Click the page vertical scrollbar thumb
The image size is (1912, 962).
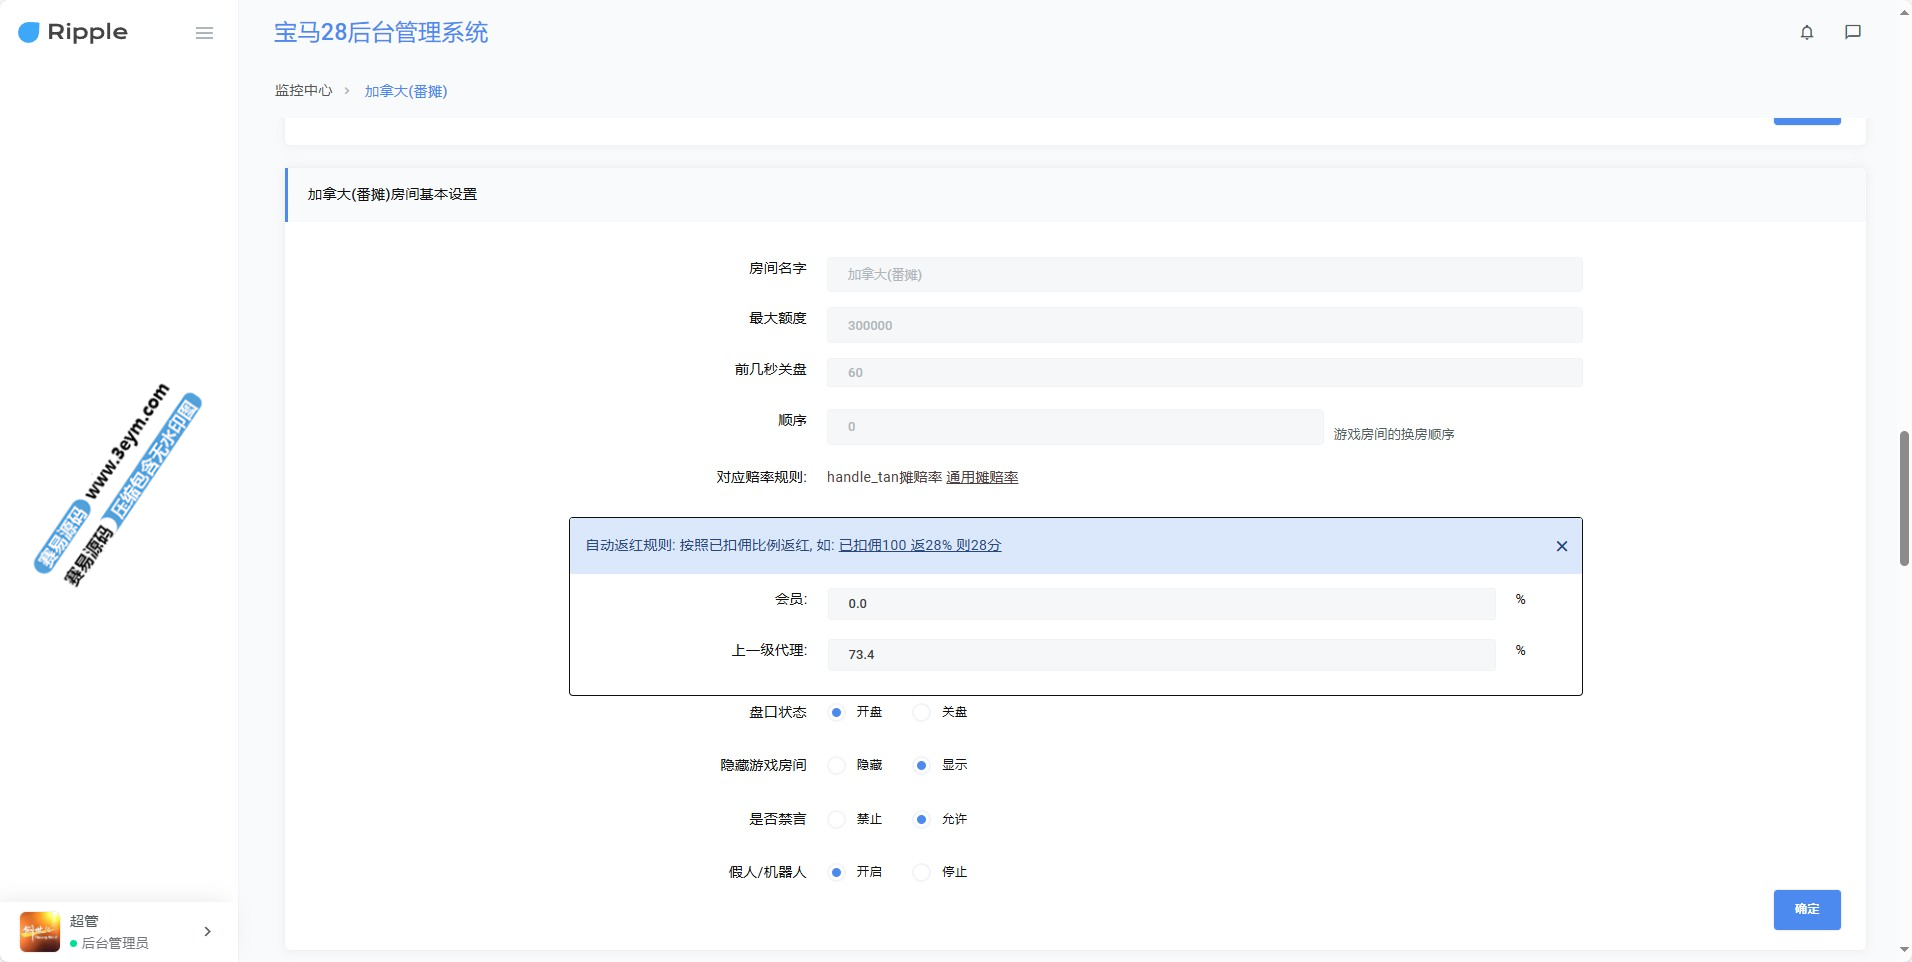click(x=1904, y=498)
